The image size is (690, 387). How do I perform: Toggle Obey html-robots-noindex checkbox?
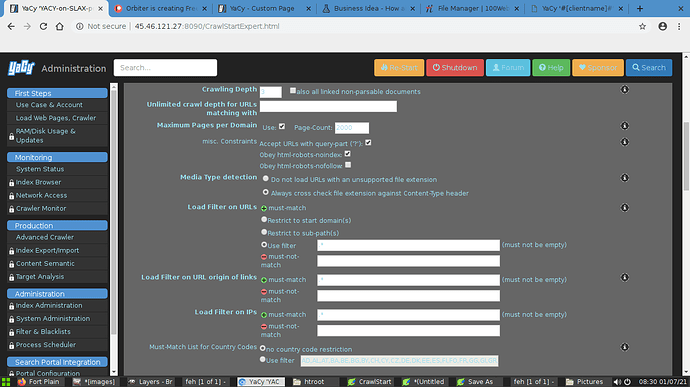point(348,154)
